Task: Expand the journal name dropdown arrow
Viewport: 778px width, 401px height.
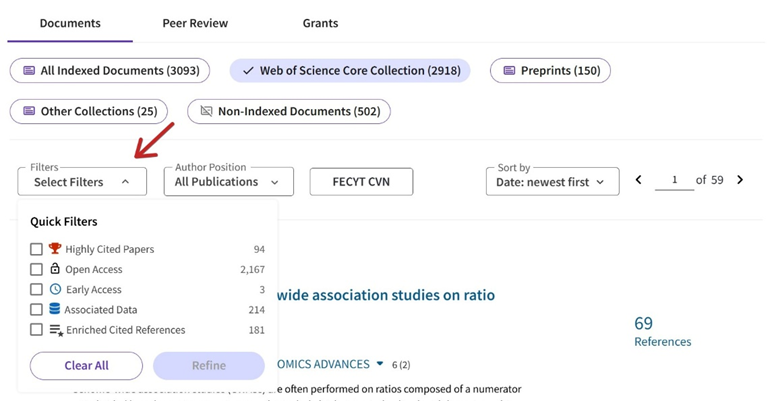Action: (380, 364)
